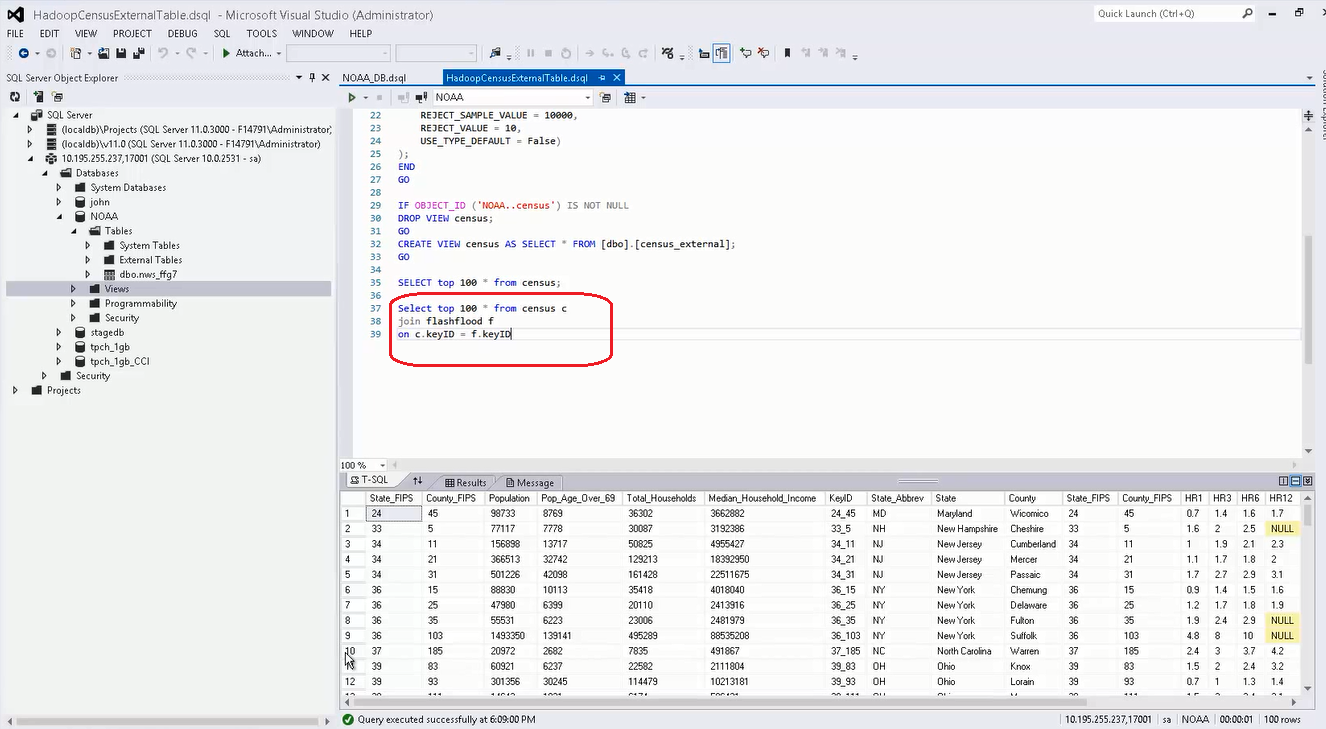Open the FILE menu
The width and height of the screenshot is (1326, 729).
(x=15, y=33)
